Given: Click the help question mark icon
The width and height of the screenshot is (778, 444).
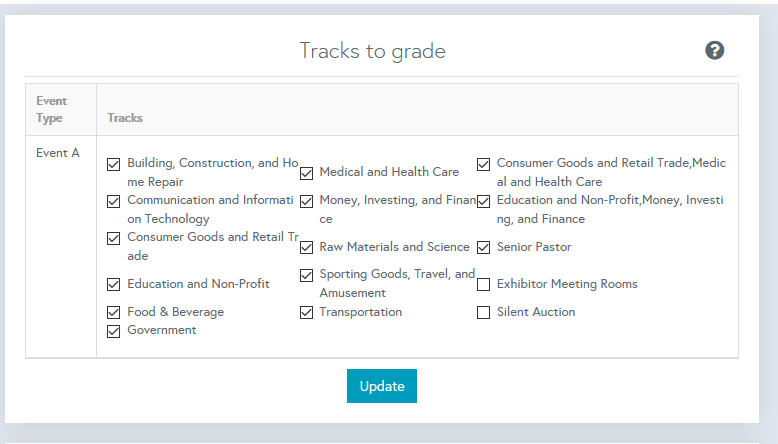Looking at the screenshot, I should 714,50.
